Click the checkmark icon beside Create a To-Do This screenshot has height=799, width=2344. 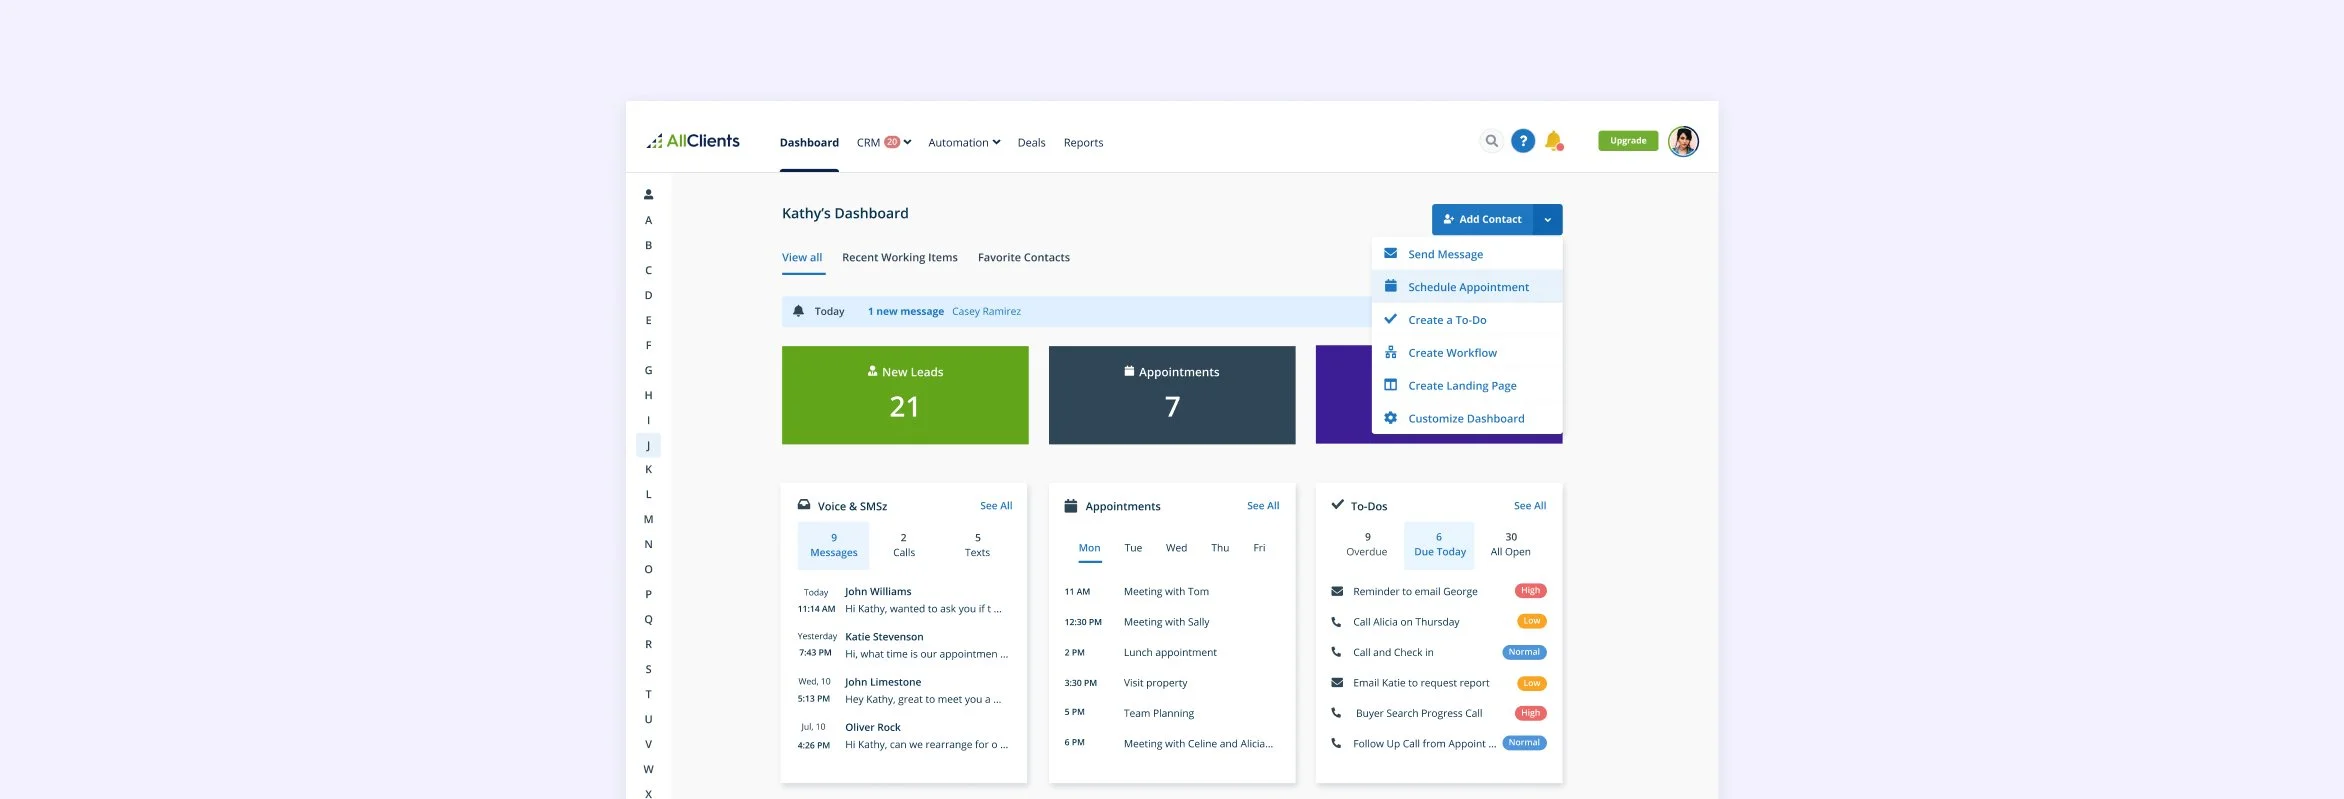[x=1390, y=319]
